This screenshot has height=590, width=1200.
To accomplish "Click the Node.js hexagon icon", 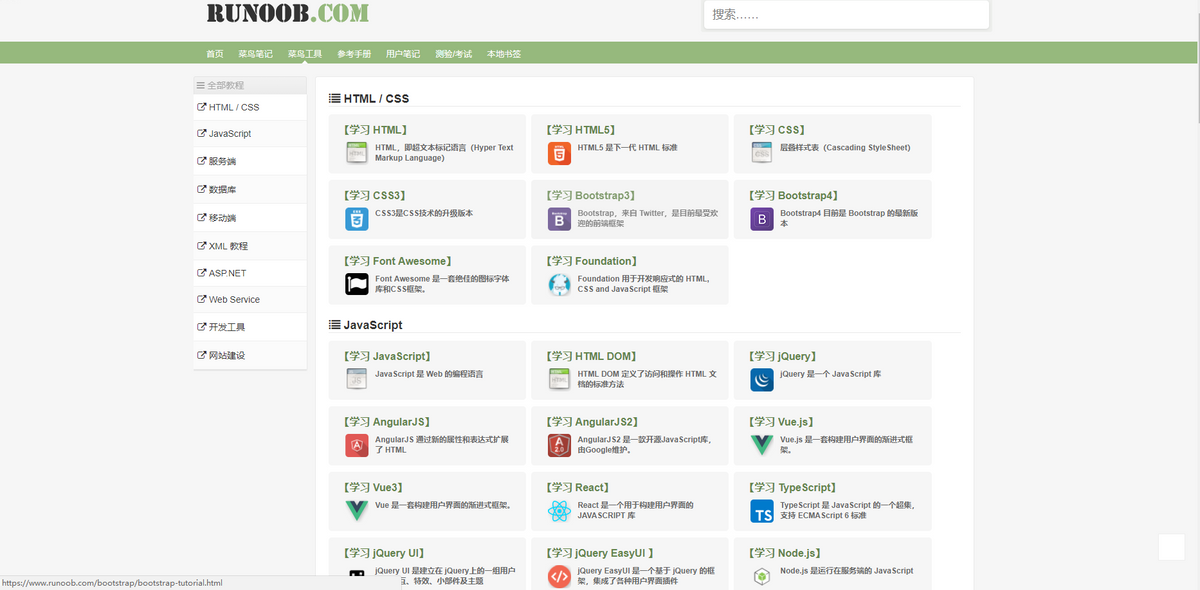I will [762, 577].
